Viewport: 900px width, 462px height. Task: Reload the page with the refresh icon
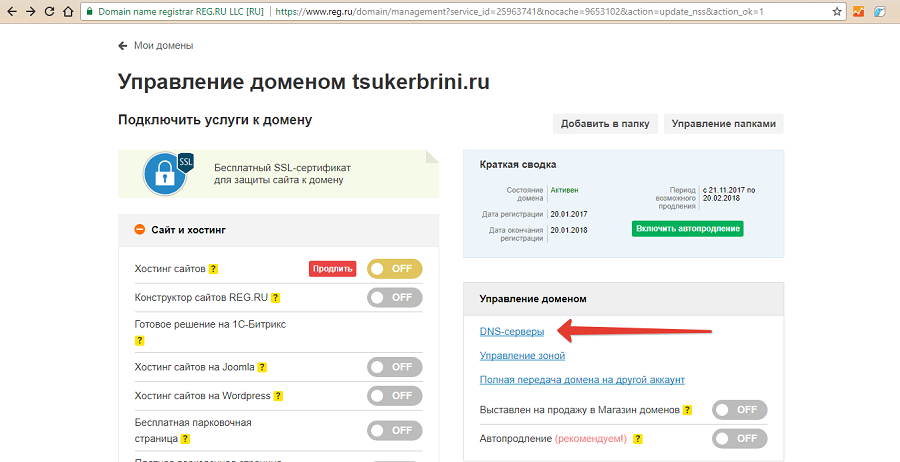pyautogui.click(x=49, y=11)
